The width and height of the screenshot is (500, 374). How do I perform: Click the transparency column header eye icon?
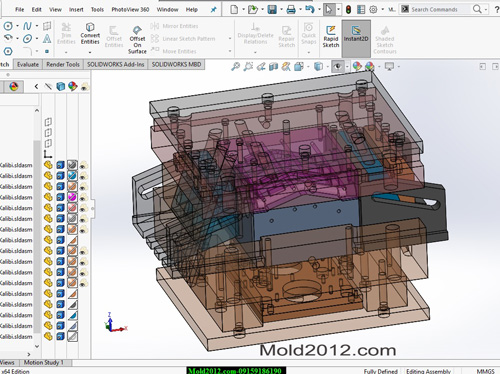(x=84, y=87)
